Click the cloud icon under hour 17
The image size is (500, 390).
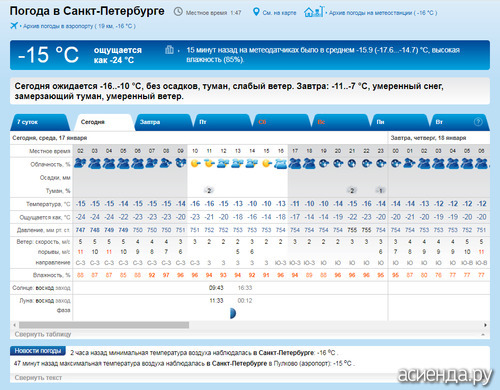click(295, 163)
